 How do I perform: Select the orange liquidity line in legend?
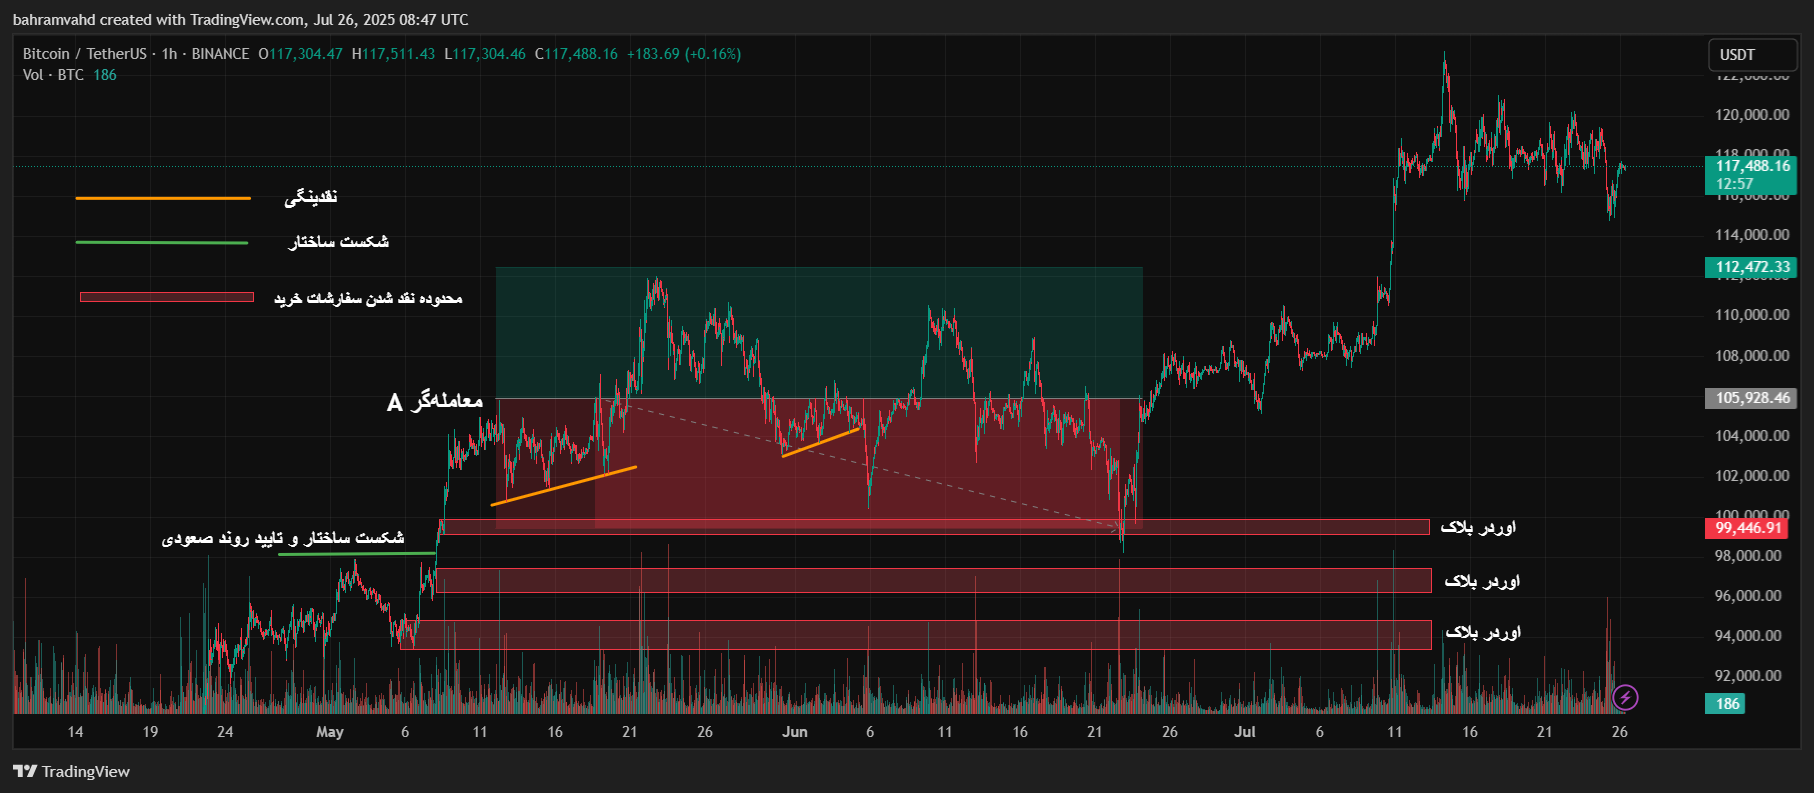163,198
